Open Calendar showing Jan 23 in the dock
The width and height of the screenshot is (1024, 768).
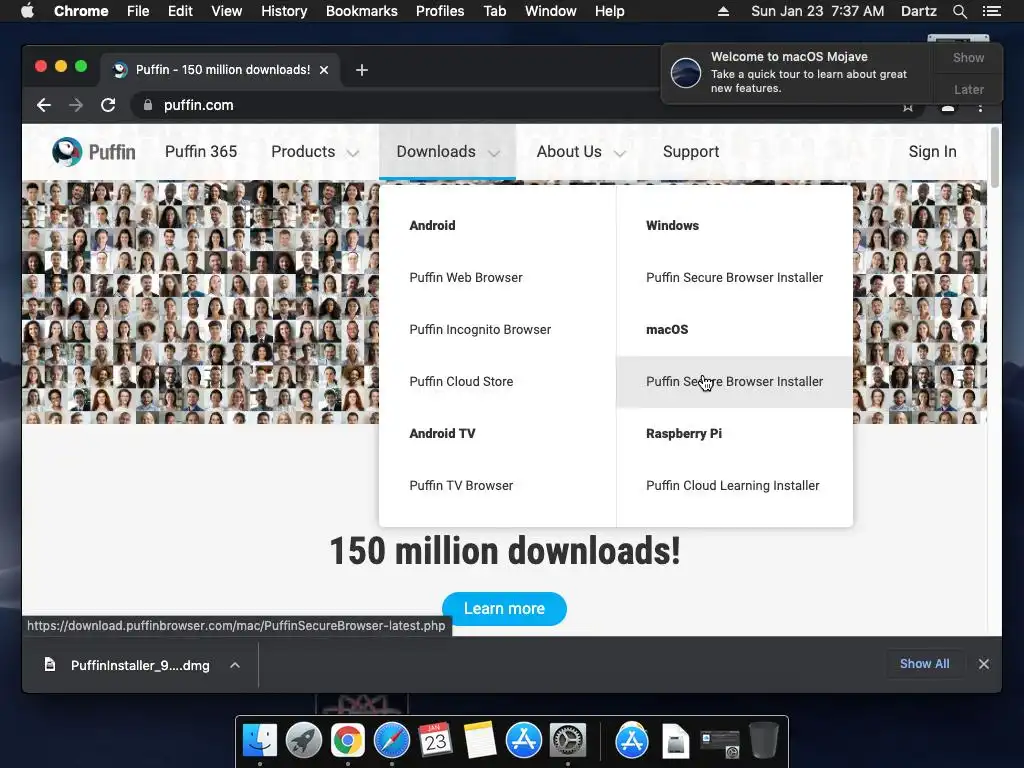click(x=436, y=741)
